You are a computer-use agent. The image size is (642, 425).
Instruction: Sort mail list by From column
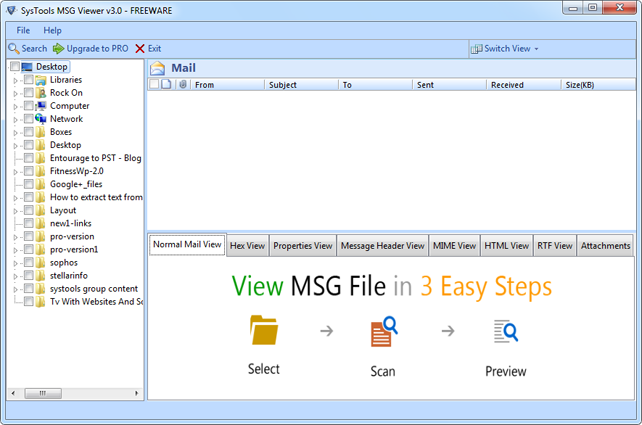point(227,85)
